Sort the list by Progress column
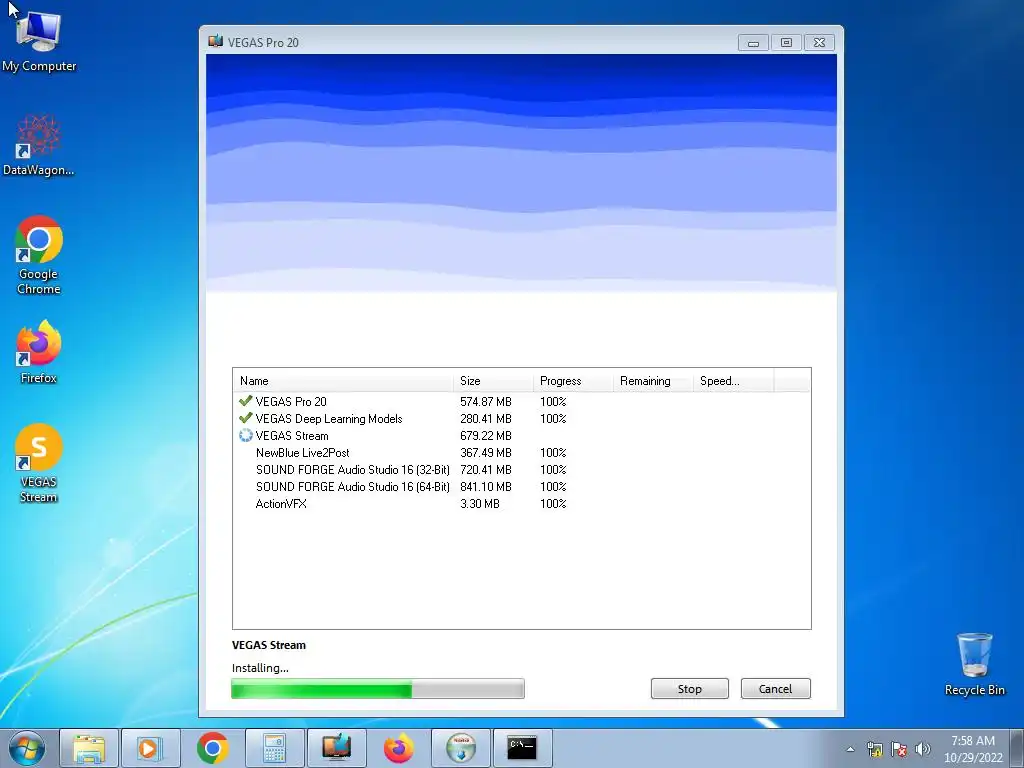Screen dimensions: 1024x768 (x=573, y=381)
